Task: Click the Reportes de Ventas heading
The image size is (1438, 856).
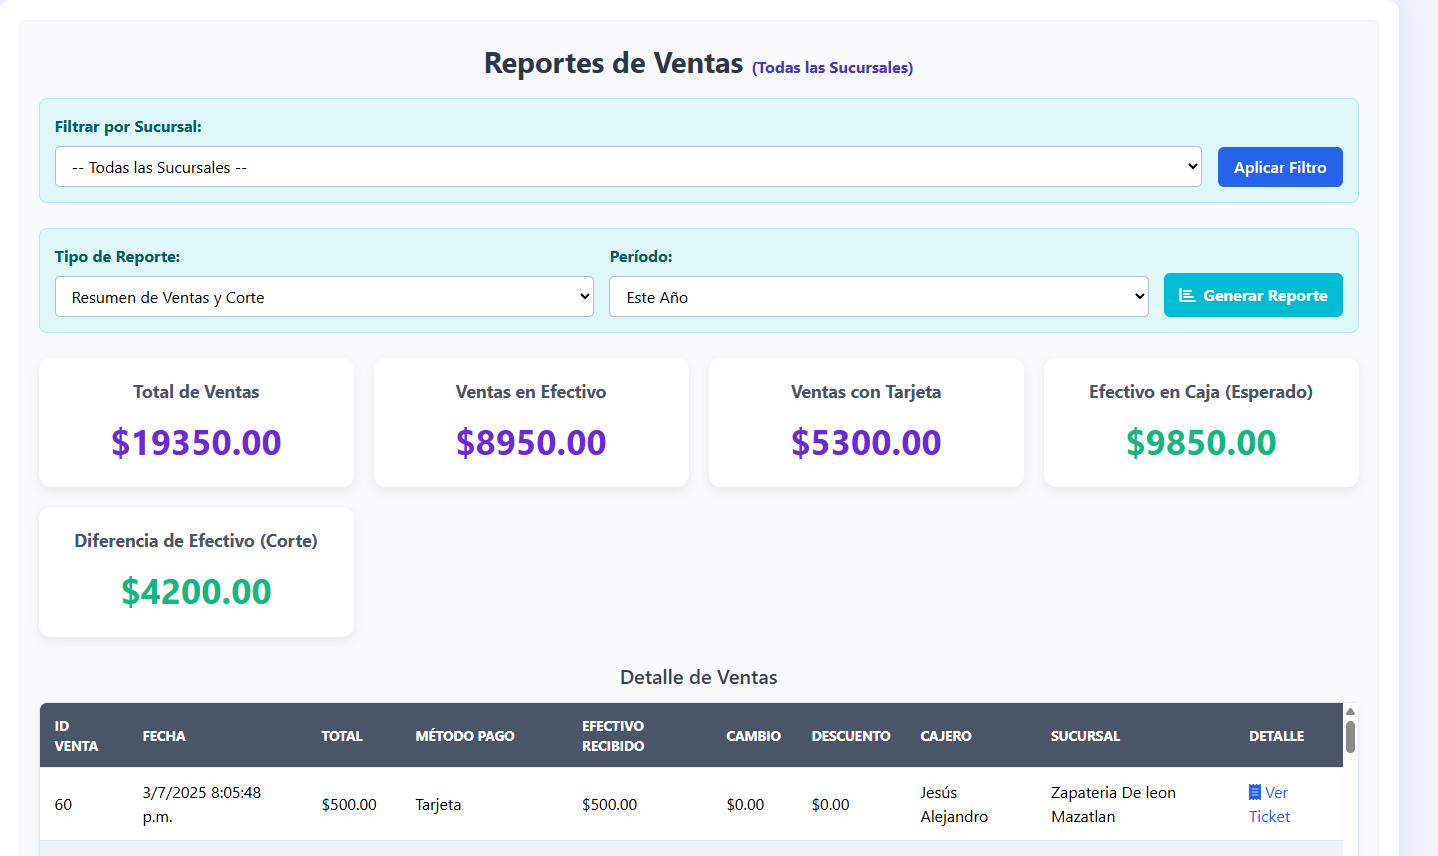Action: [613, 63]
